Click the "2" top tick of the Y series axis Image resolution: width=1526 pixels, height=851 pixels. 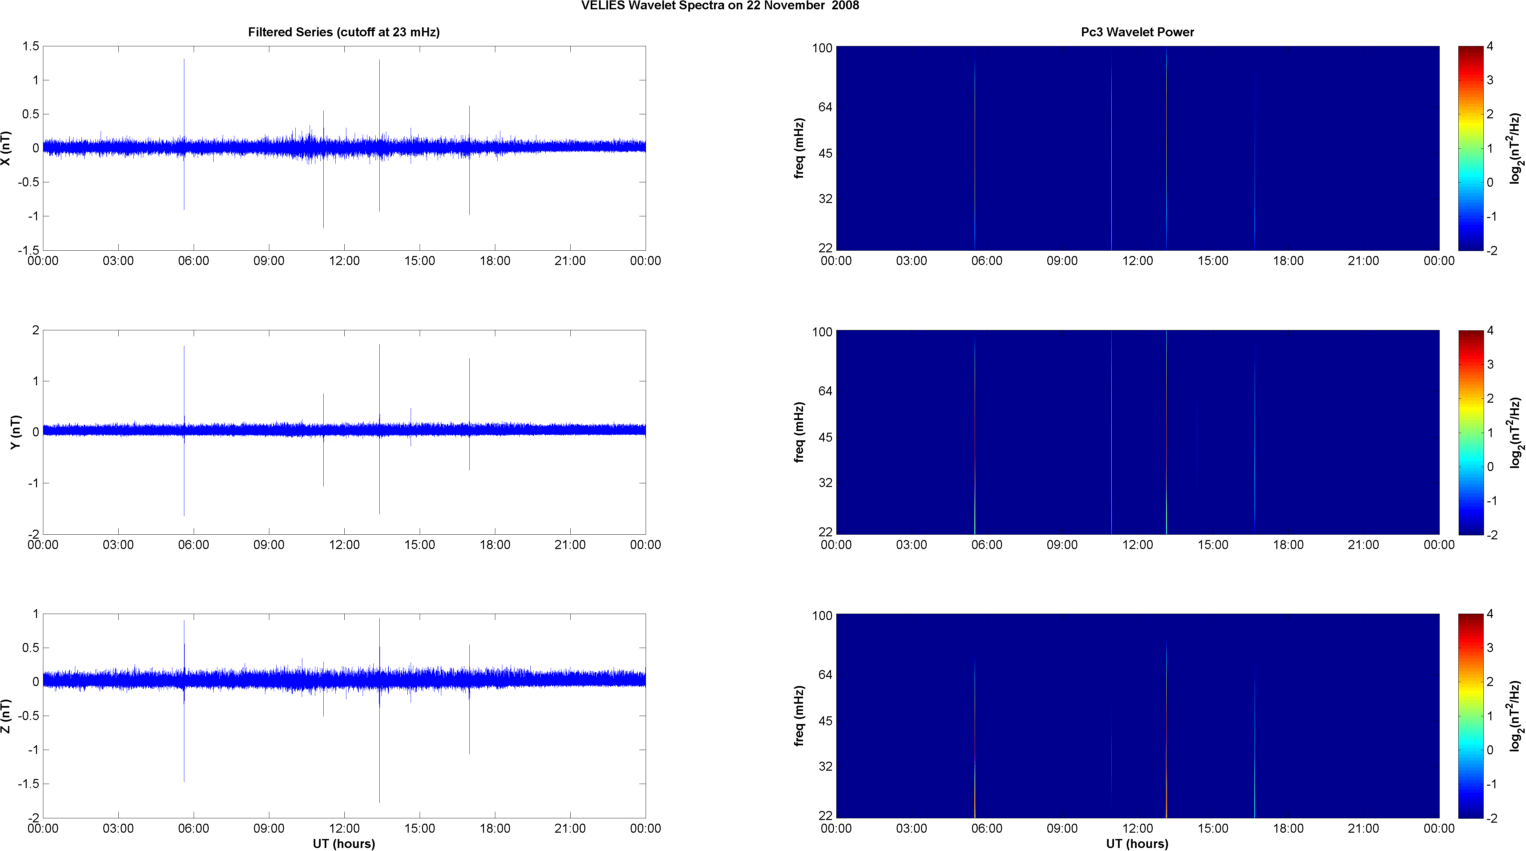36,331
